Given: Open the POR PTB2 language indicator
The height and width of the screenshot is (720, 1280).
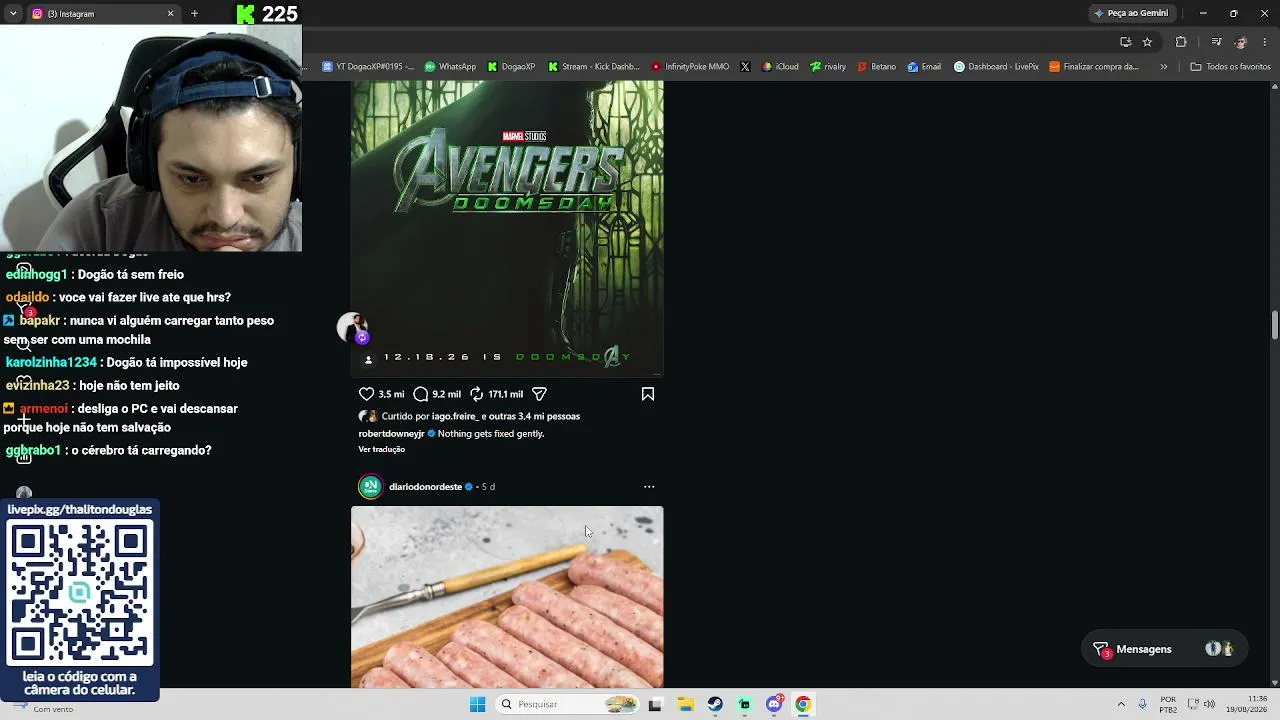Looking at the screenshot, I should point(1168,704).
